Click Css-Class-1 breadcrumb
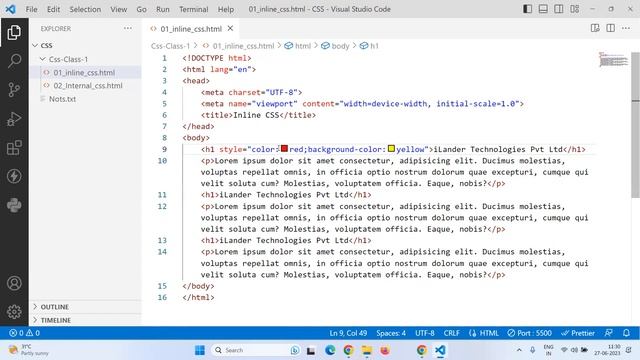Screen dimensions: 640x360 (x=170, y=46)
